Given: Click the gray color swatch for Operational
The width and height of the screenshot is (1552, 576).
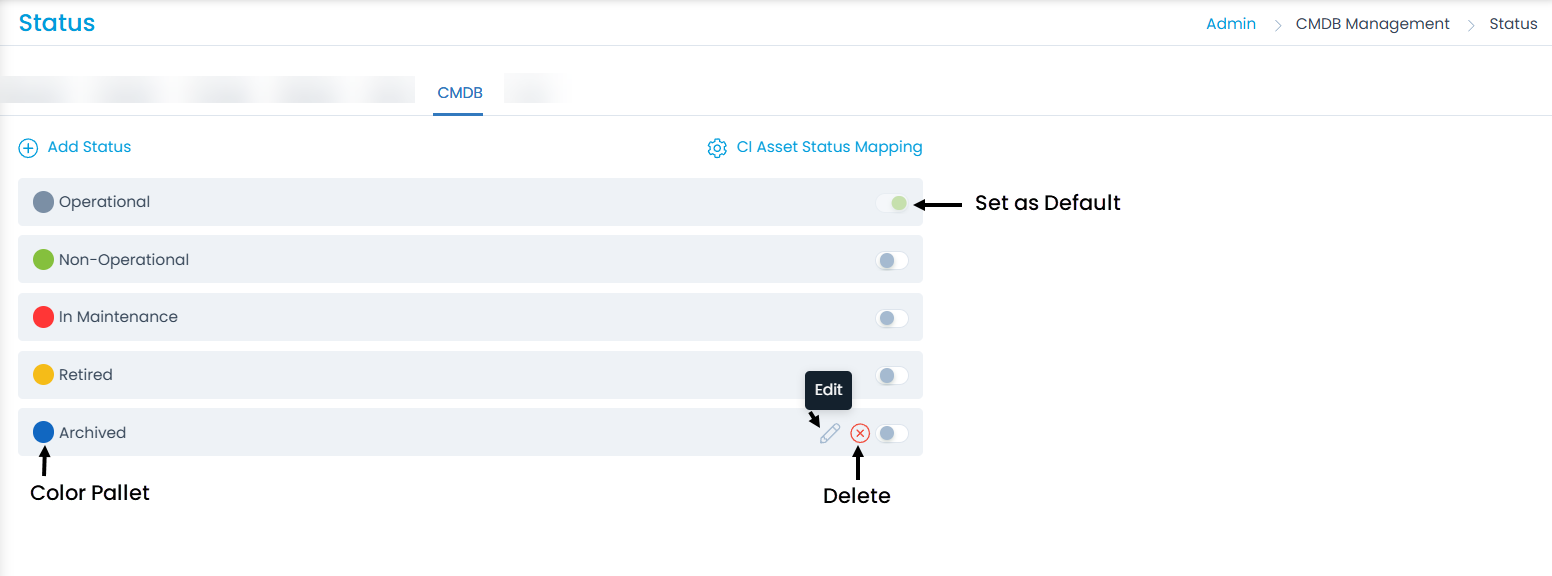Looking at the screenshot, I should tap(43, 202).
